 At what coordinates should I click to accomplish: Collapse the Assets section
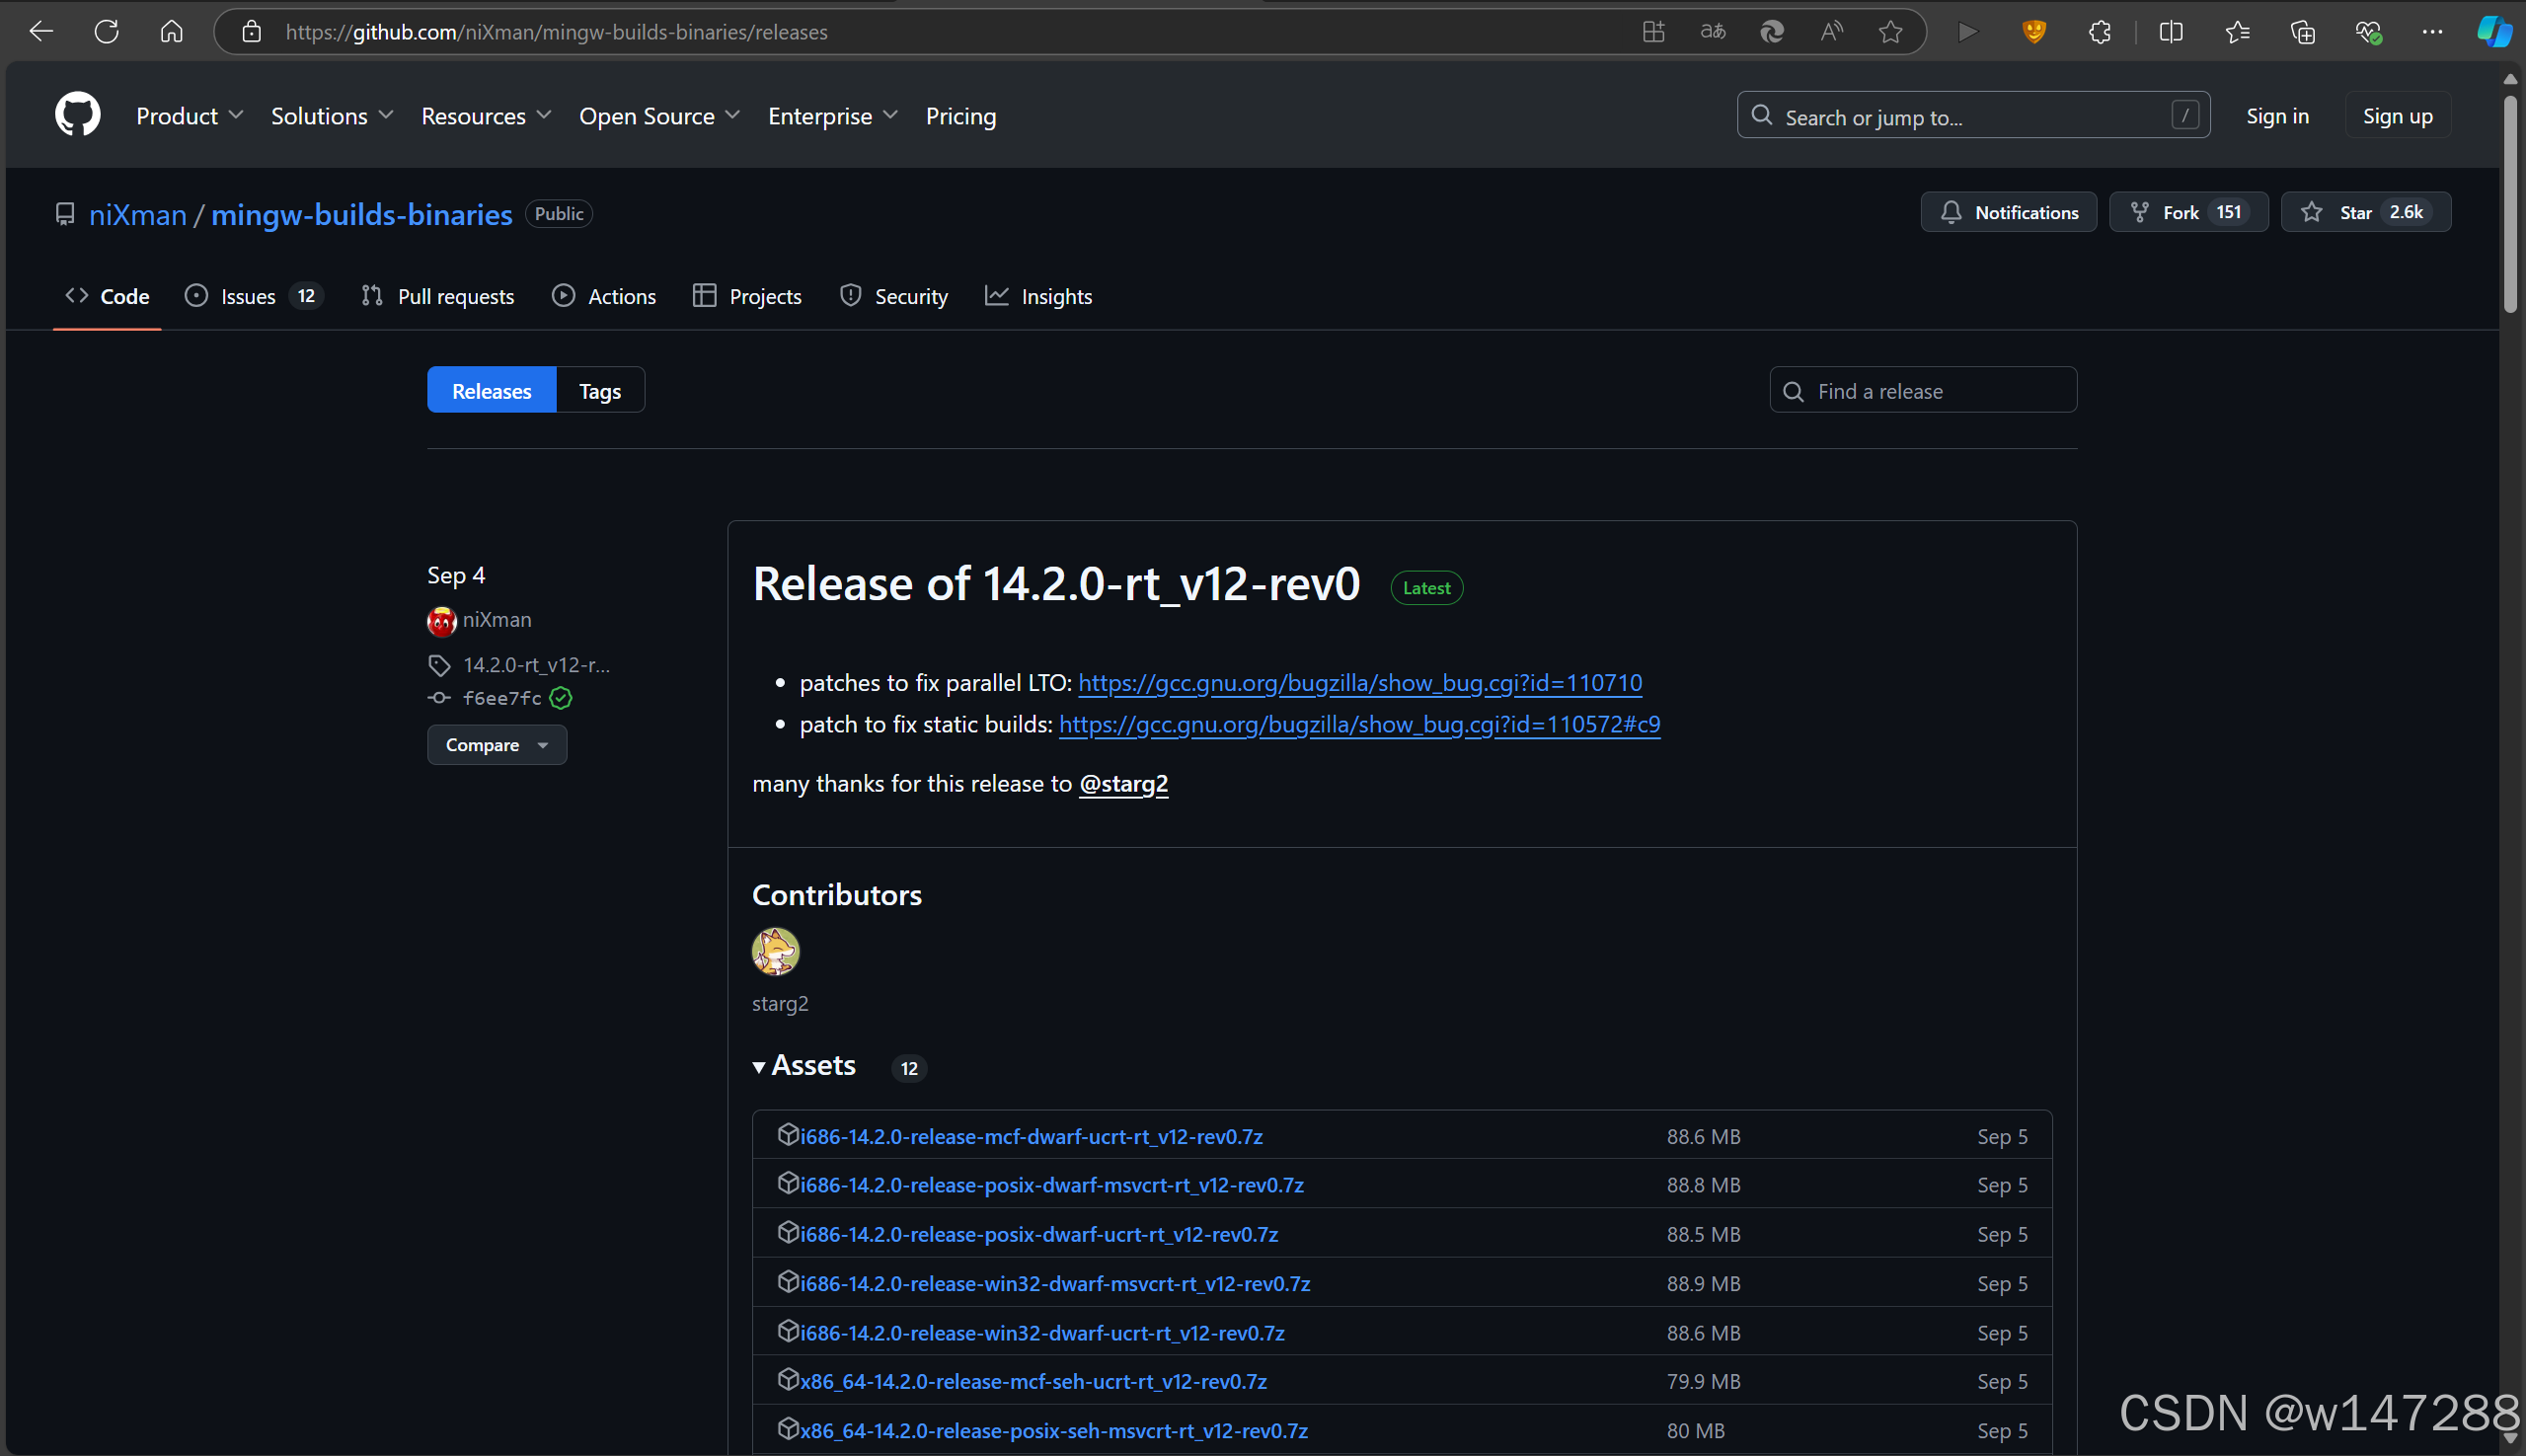point(804,1066)
